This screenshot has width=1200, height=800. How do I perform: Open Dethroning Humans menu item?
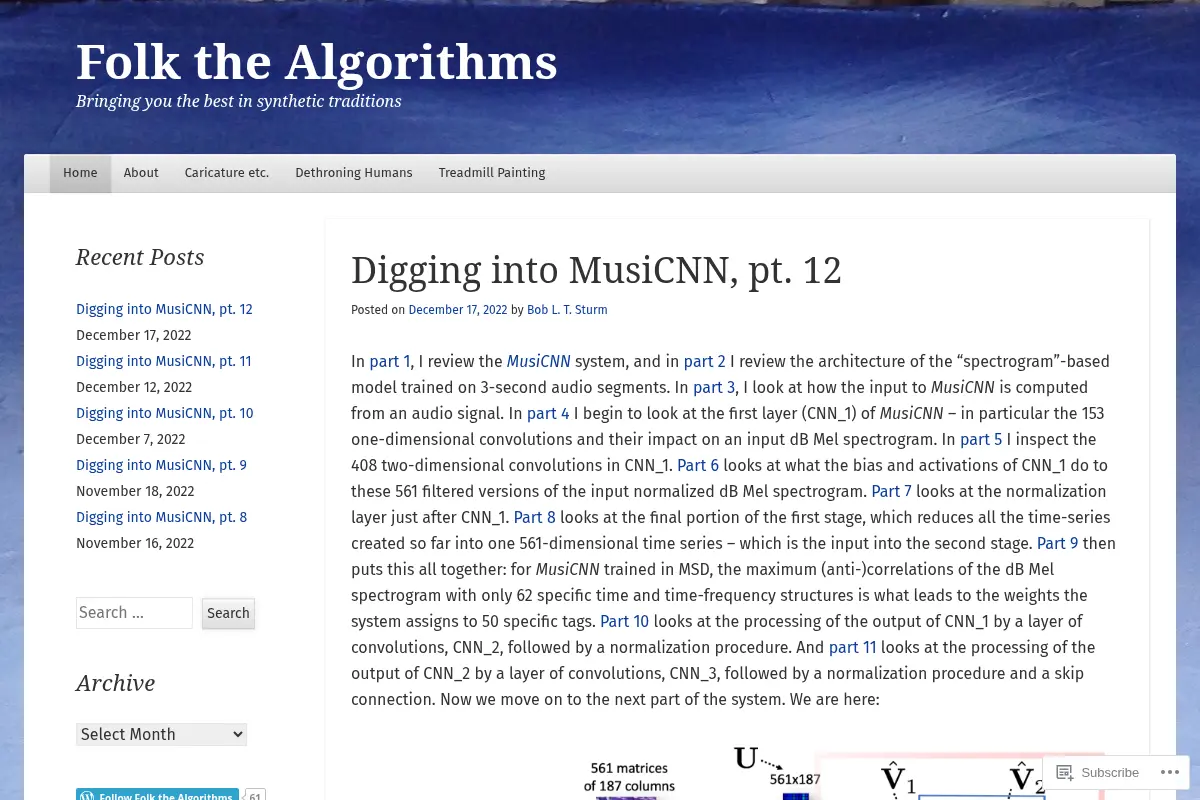pyautogui.click(x=354, y=173)
